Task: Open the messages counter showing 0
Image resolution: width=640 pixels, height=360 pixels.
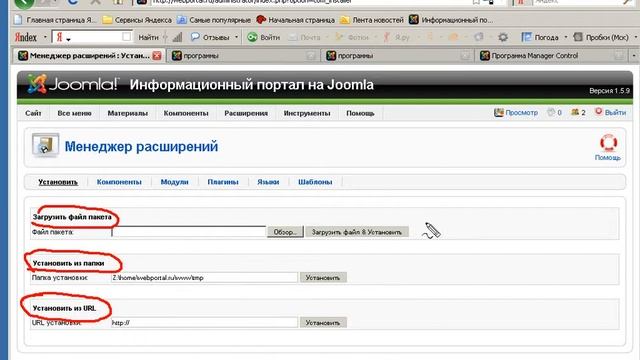Action: [554, 112]
